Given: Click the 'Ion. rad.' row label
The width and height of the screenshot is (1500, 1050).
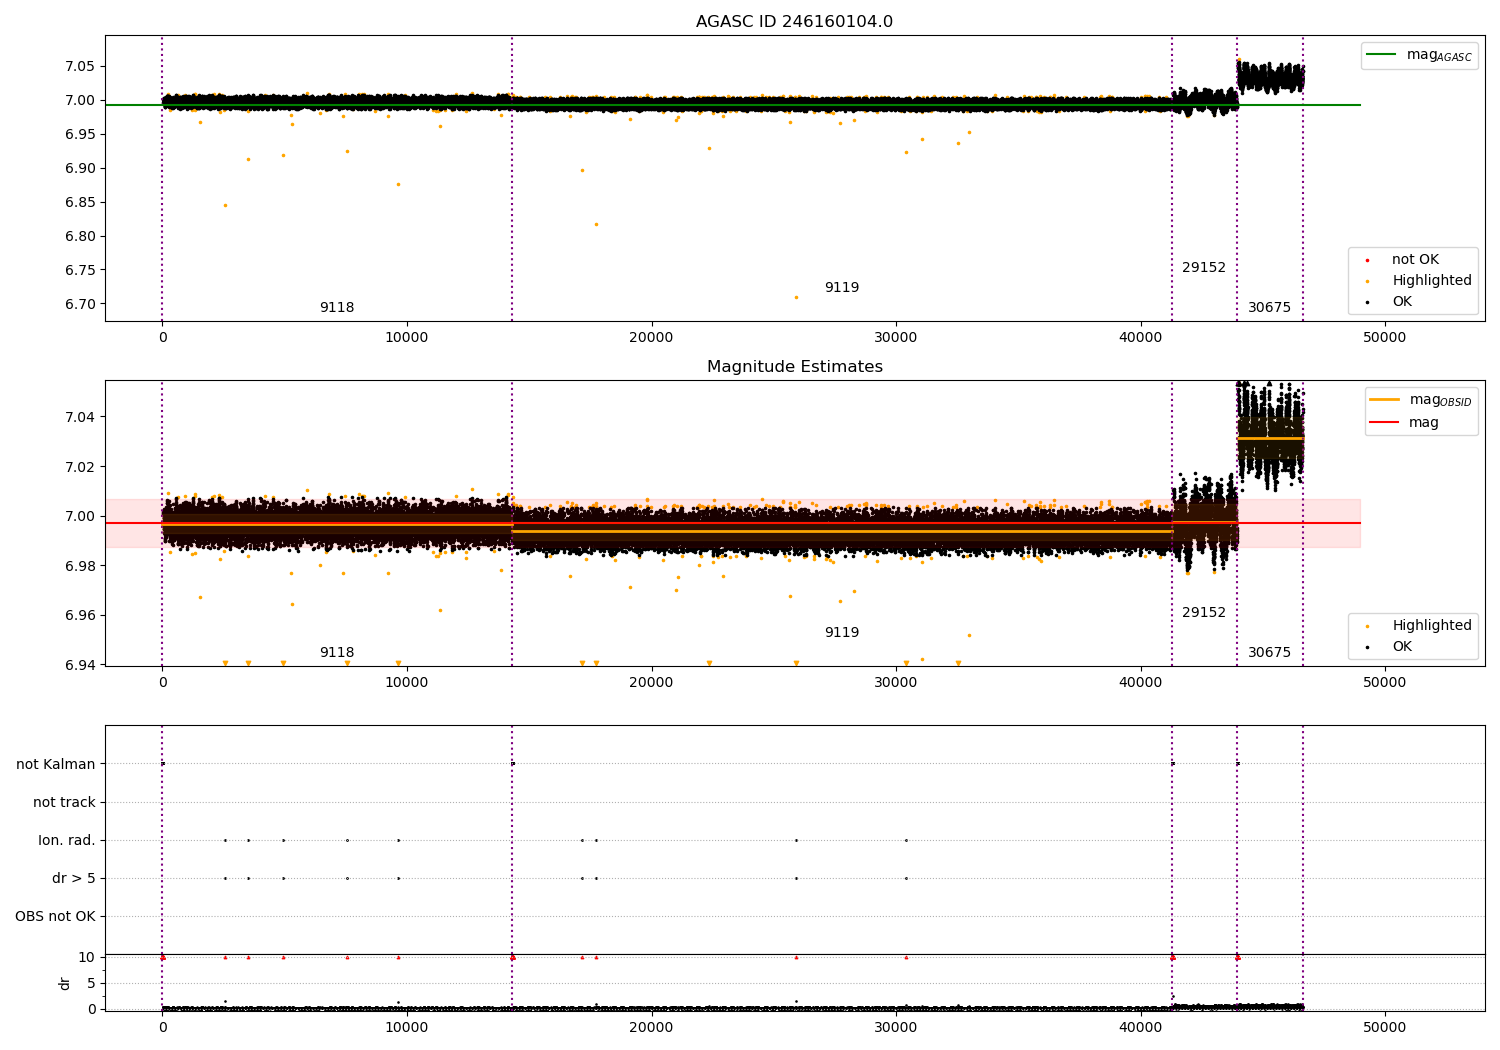Looking at the screenshot, I should [67, 840].
